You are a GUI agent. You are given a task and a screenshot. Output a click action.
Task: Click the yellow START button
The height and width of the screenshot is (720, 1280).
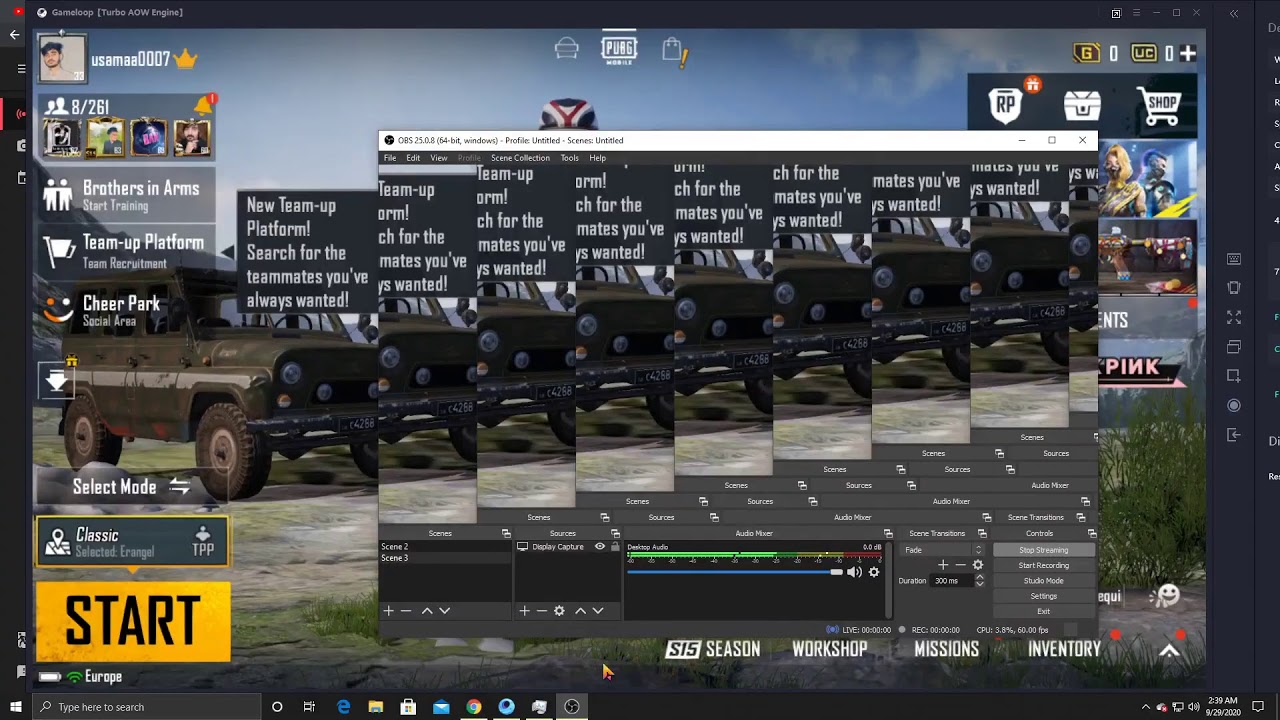tap(133, 622)
